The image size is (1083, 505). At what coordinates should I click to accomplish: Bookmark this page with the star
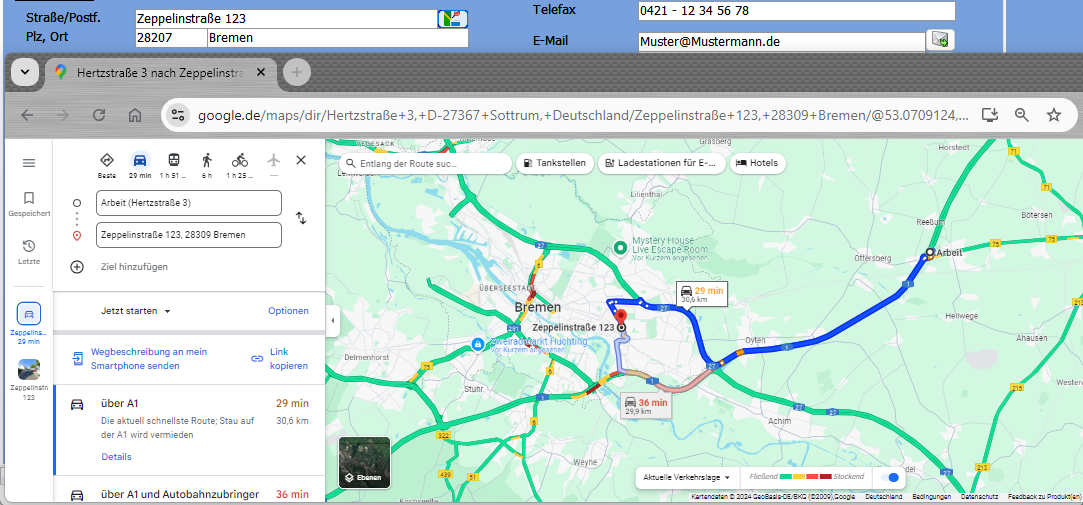(1053, 115)
